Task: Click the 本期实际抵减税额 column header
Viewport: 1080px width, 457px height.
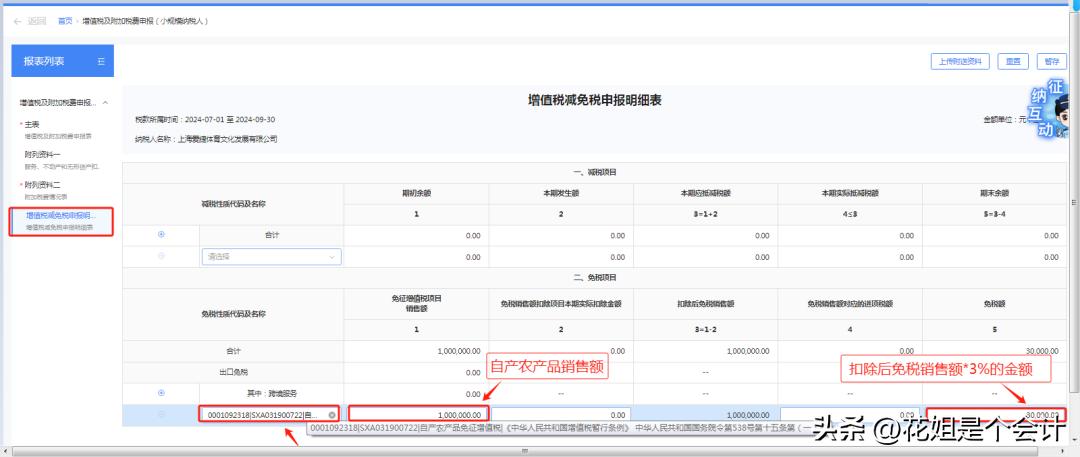Action: [x=849, y=193]
